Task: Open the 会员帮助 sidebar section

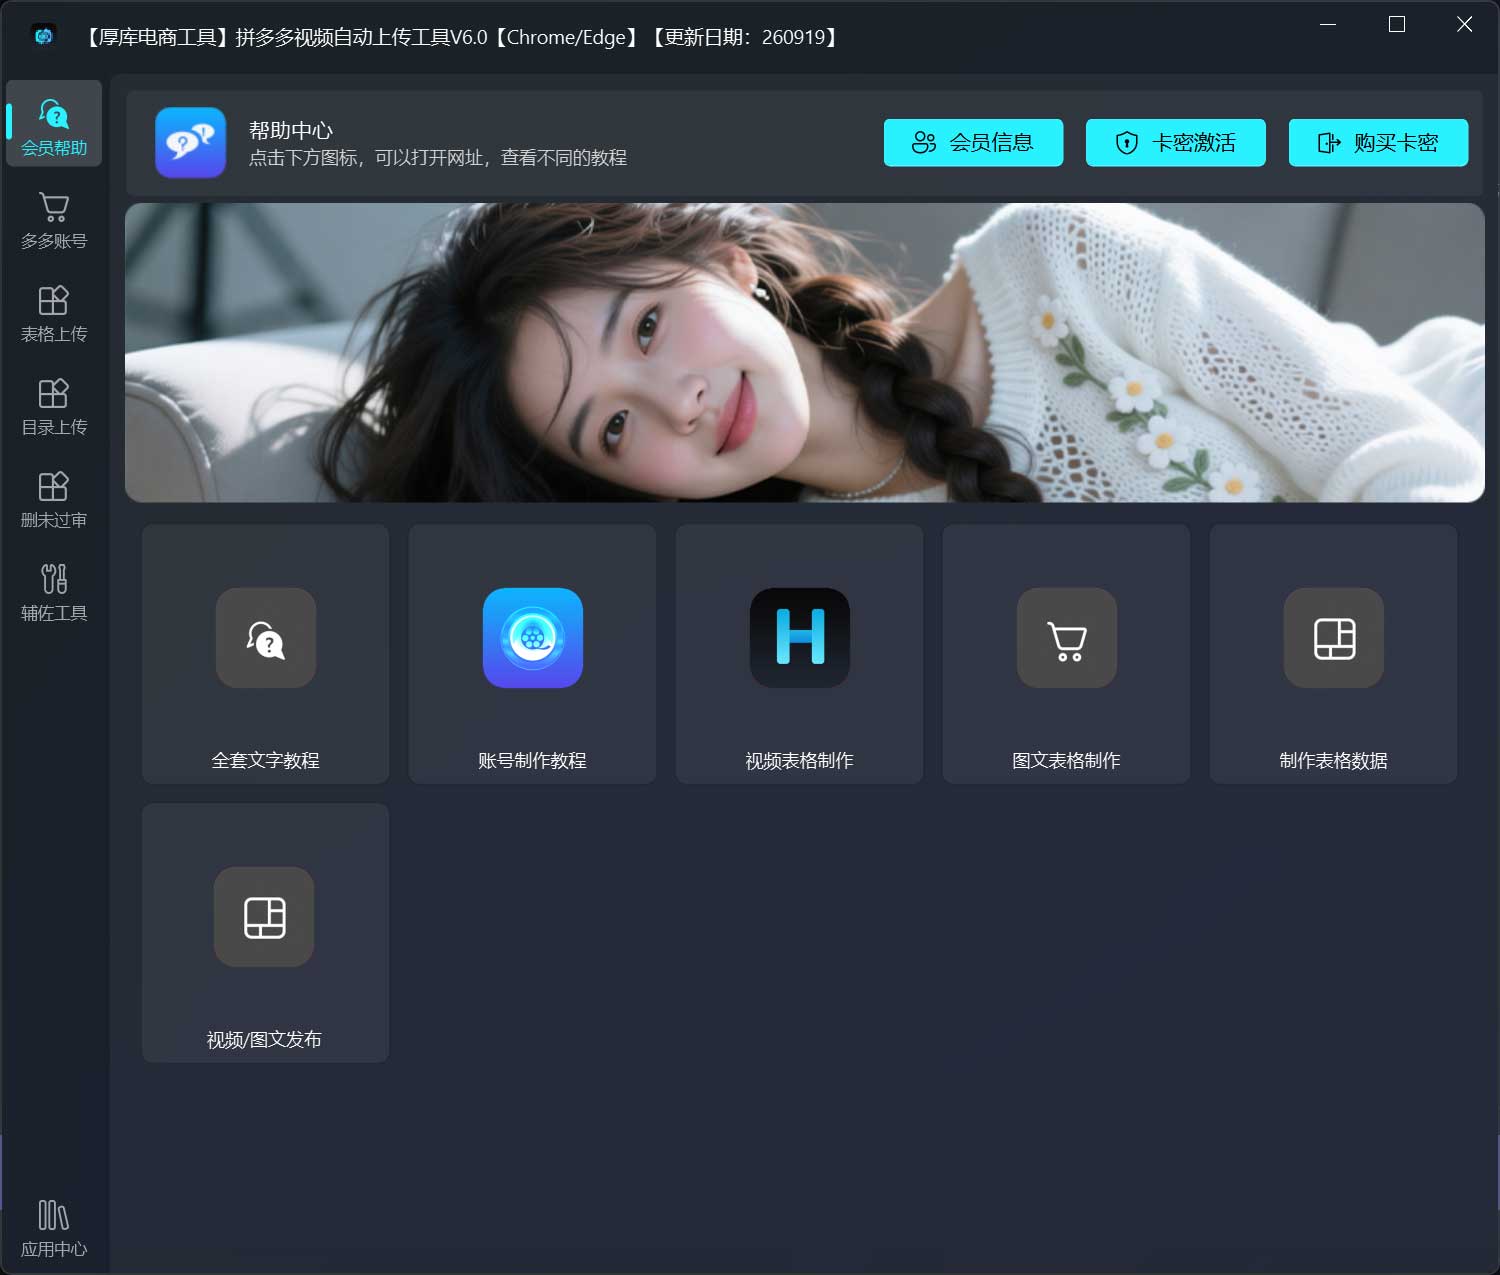Action: point(54,124)
